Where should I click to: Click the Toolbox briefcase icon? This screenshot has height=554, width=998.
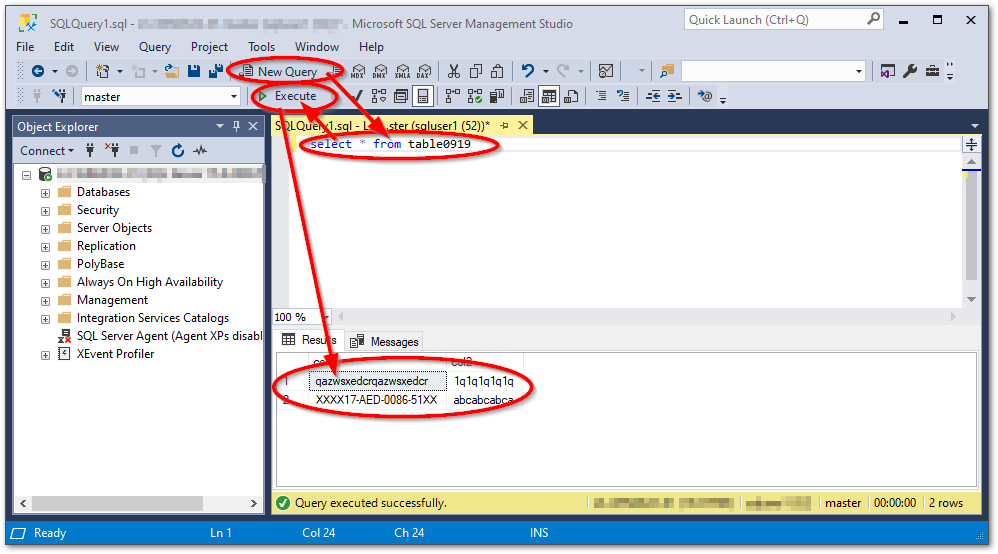[x=932, y=71]
